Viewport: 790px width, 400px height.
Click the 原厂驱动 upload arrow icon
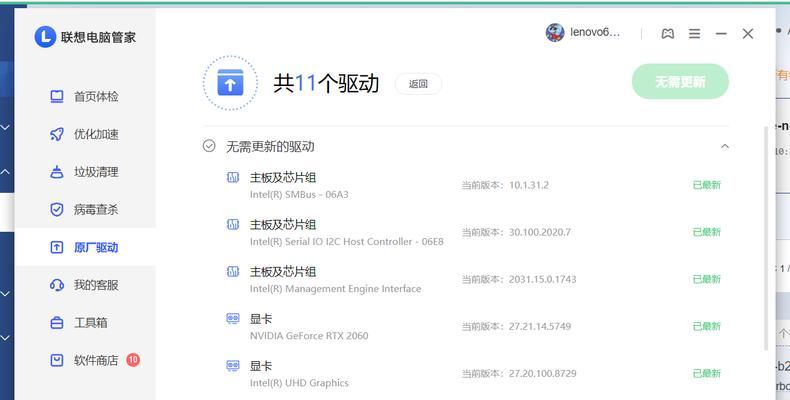[57, 247]
